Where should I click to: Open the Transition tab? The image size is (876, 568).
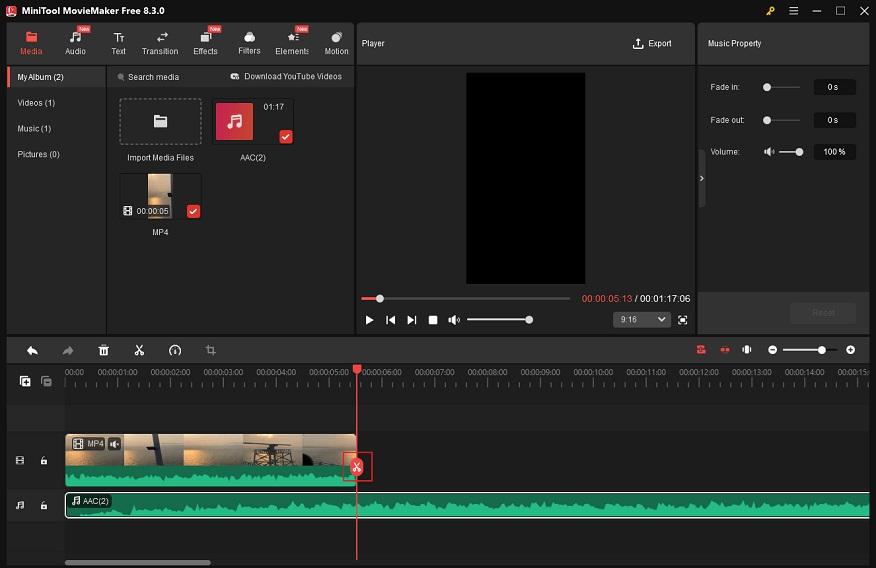[x=160, y=43]
